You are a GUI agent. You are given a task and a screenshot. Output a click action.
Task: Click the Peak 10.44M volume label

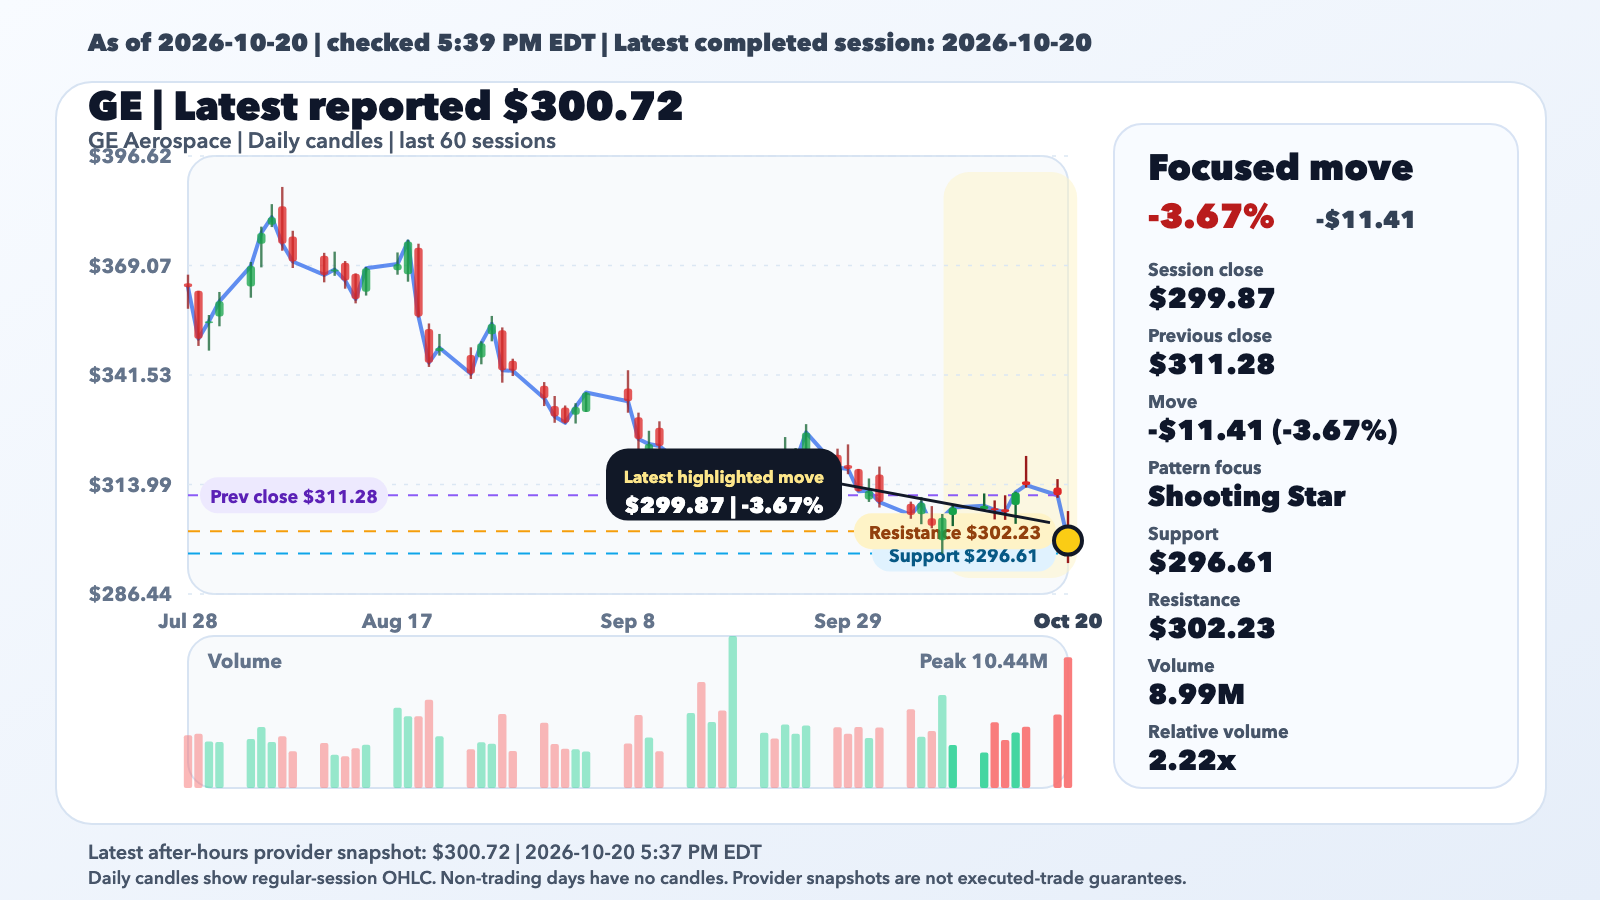tap(984, 661)
